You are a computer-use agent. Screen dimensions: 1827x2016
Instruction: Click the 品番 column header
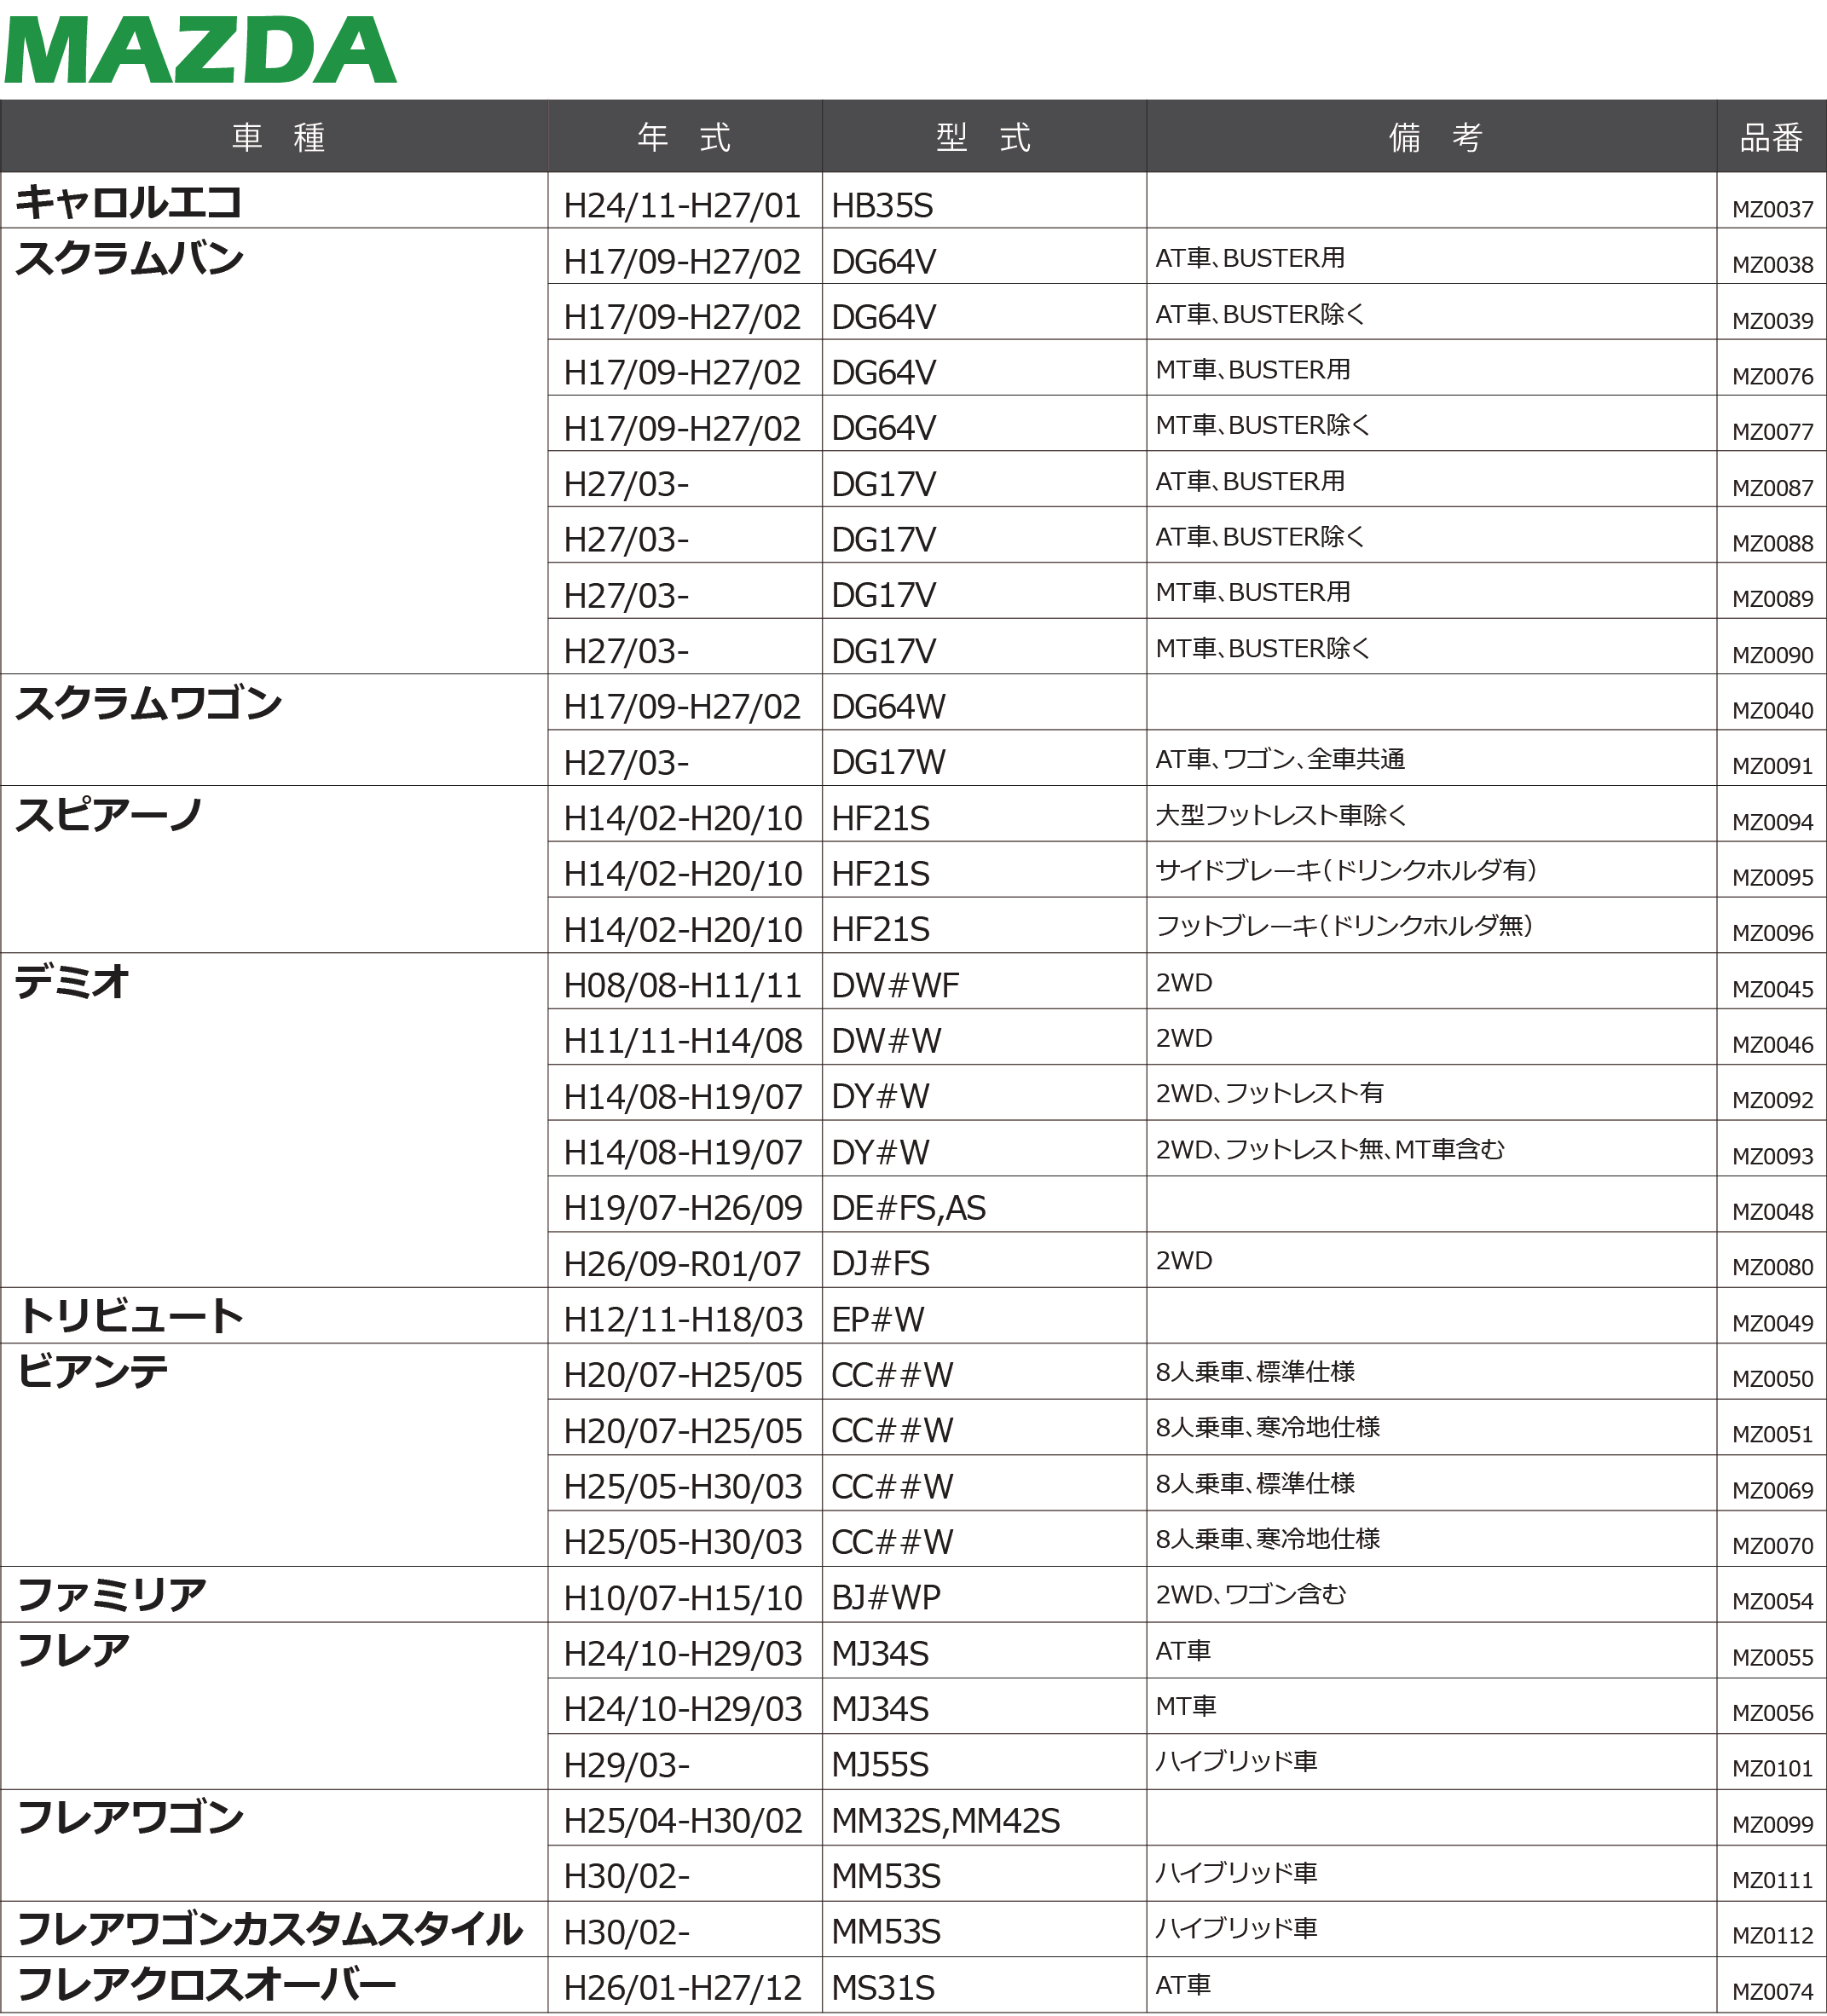(1771, 137)
